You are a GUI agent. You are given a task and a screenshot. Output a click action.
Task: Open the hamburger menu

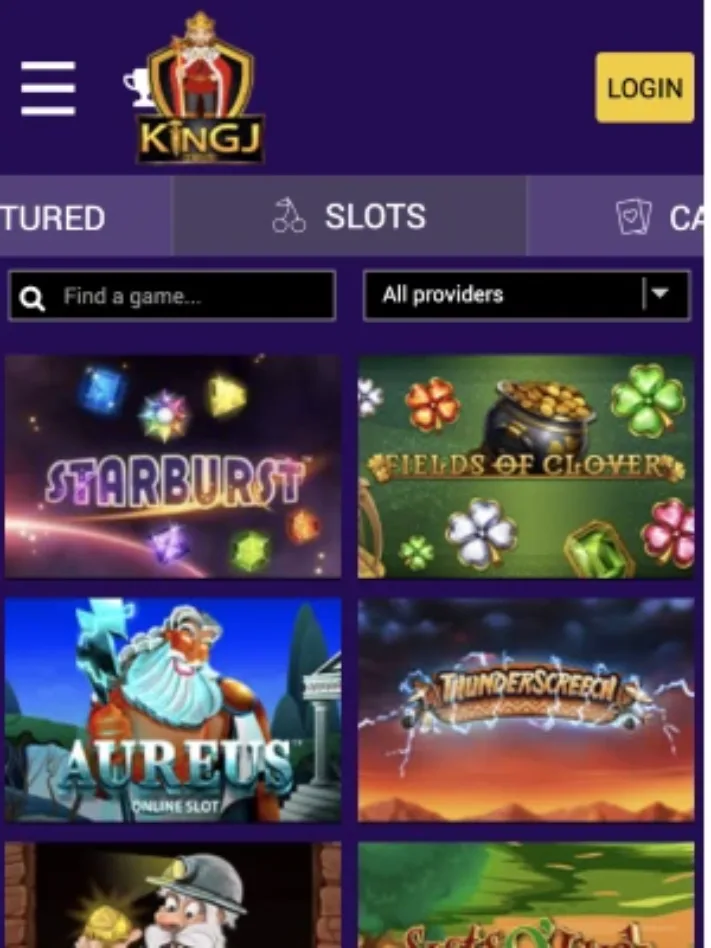[48, 88]
